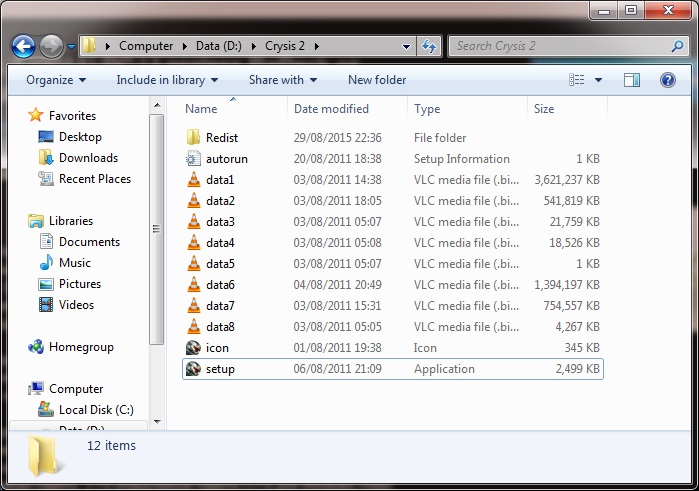The height and width of the screenshot is (491, 699).
Task: Click 3,621,237 KB size of data1
Action: pyautogui.click(x=567, y=179)
